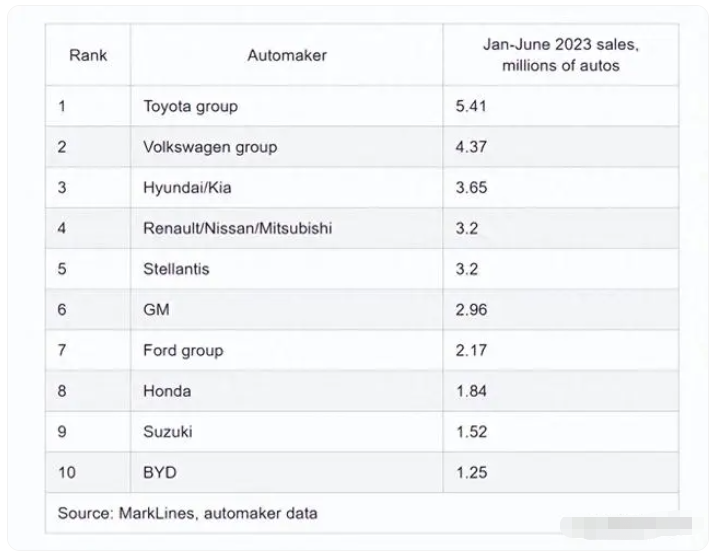
Task: Click the Rank column header
Action: tap(88, 55)
